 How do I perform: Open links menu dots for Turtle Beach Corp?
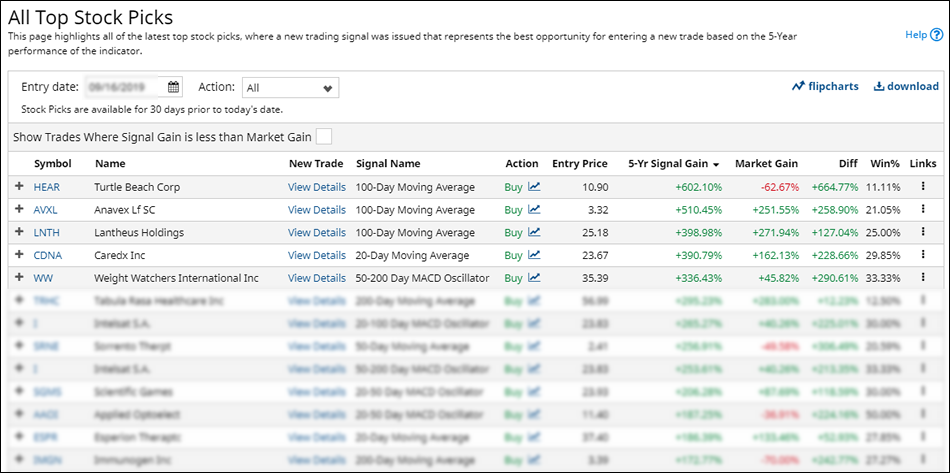(x=923, y=187)
